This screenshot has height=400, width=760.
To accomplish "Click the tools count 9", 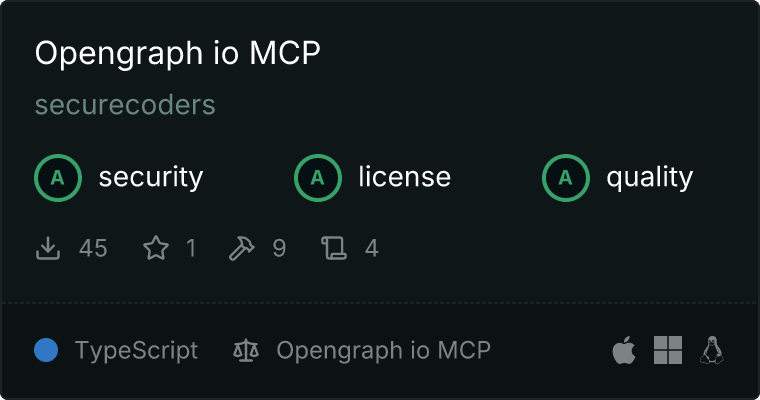I will 279,248.
